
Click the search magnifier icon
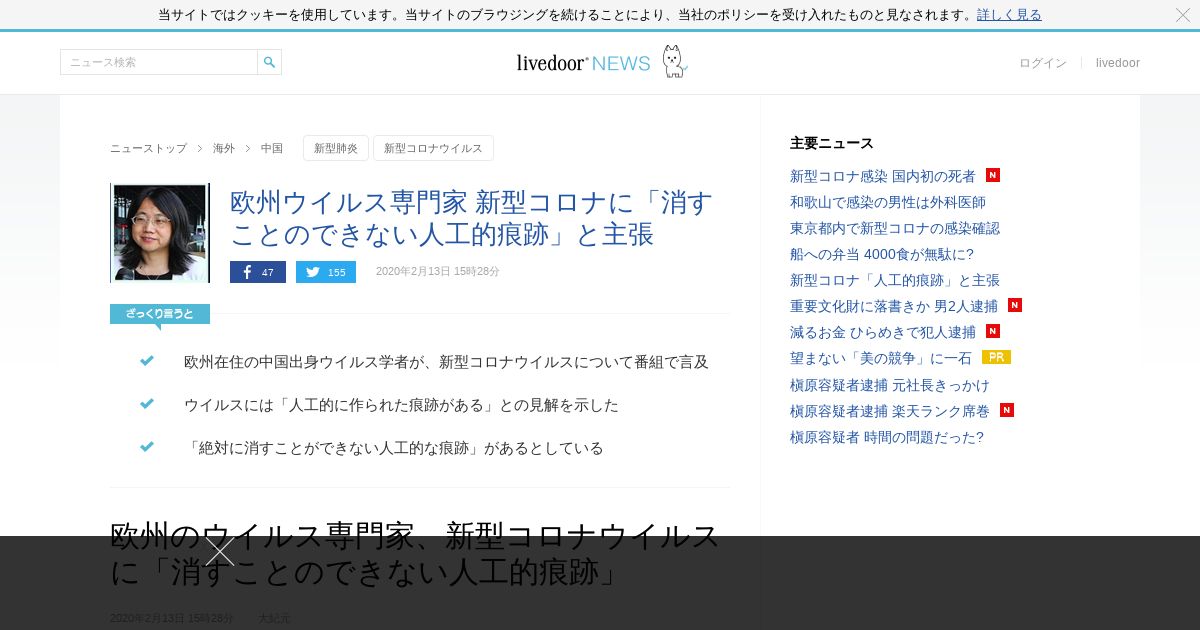[269, 62]
